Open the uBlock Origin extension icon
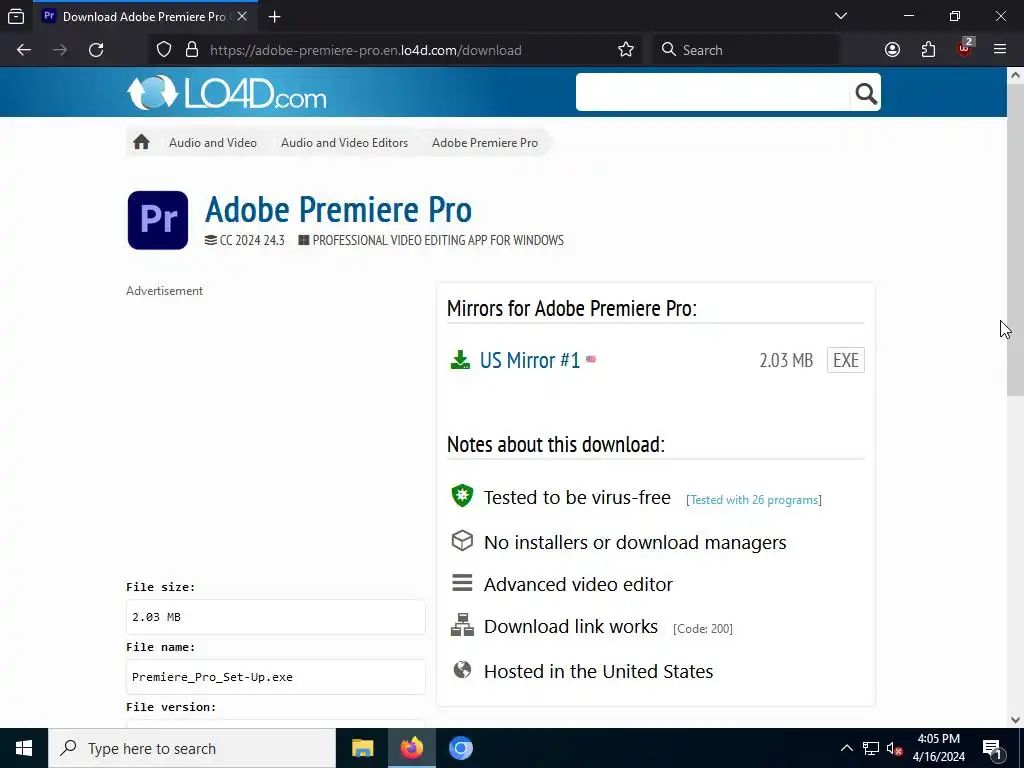The image size is (1024, 768). 965,48
